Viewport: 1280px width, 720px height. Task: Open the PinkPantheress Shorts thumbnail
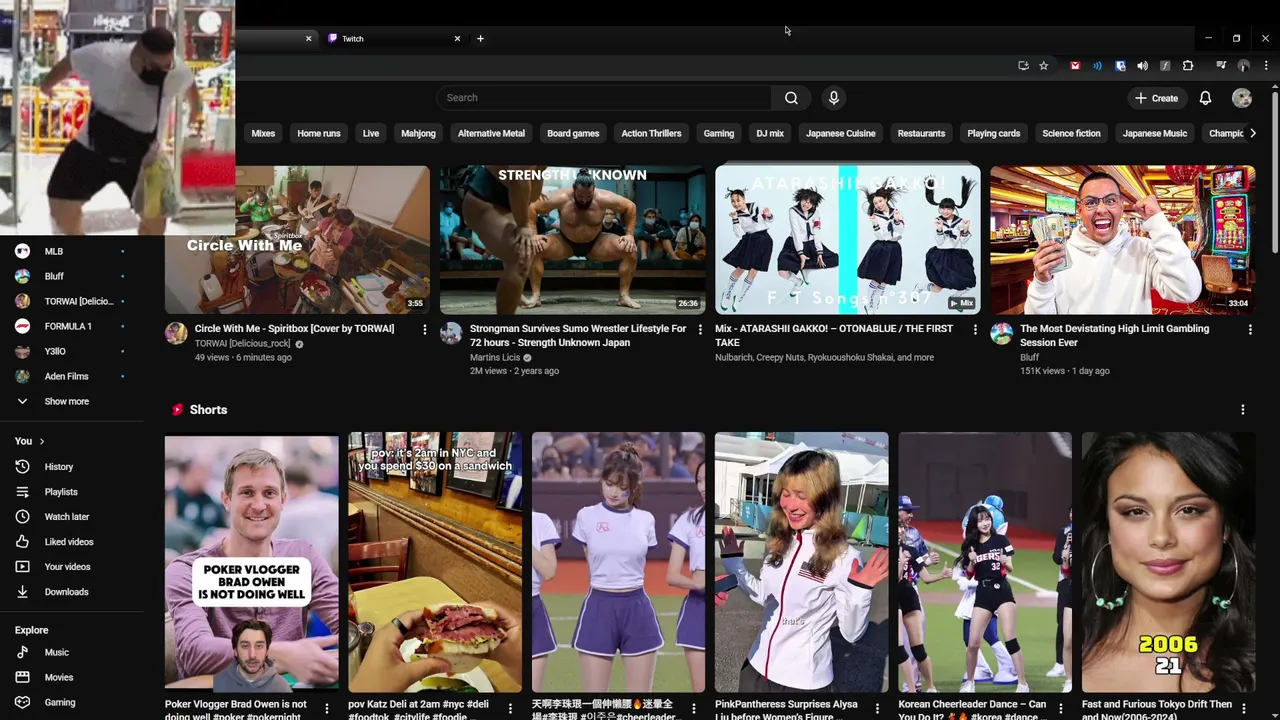[802, 562]
